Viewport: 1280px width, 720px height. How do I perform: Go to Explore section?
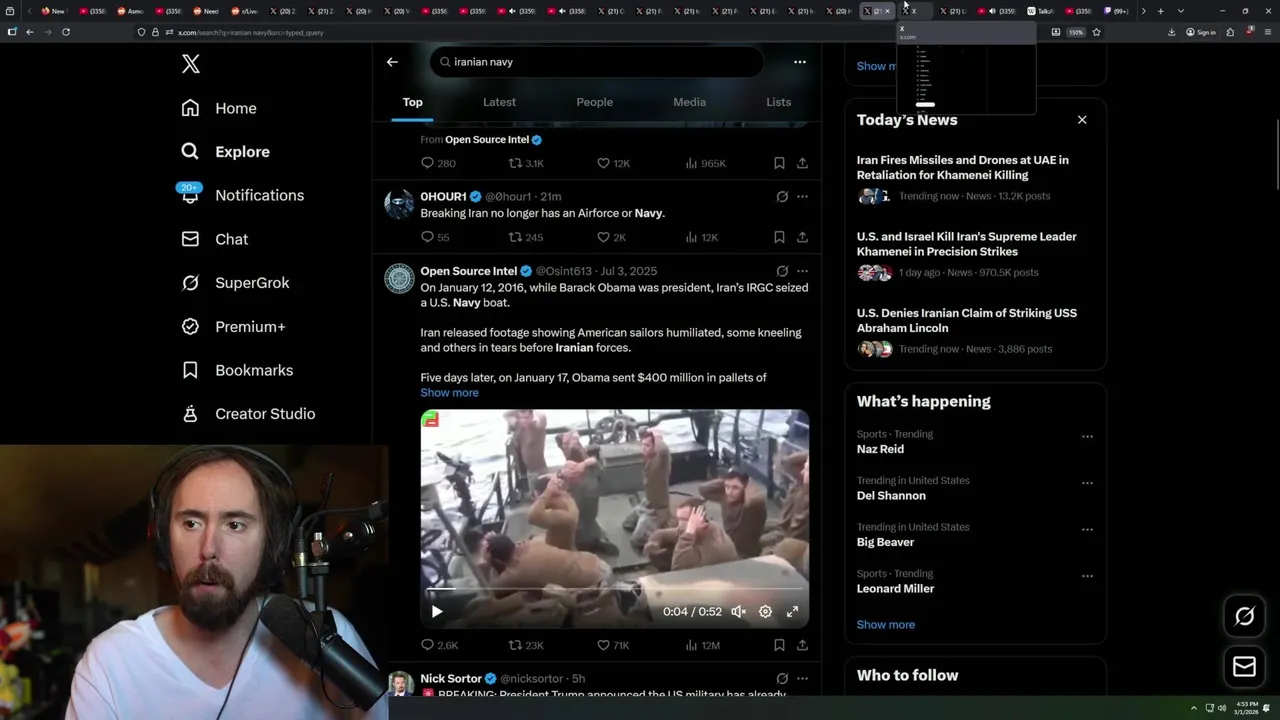pos(225,152)
